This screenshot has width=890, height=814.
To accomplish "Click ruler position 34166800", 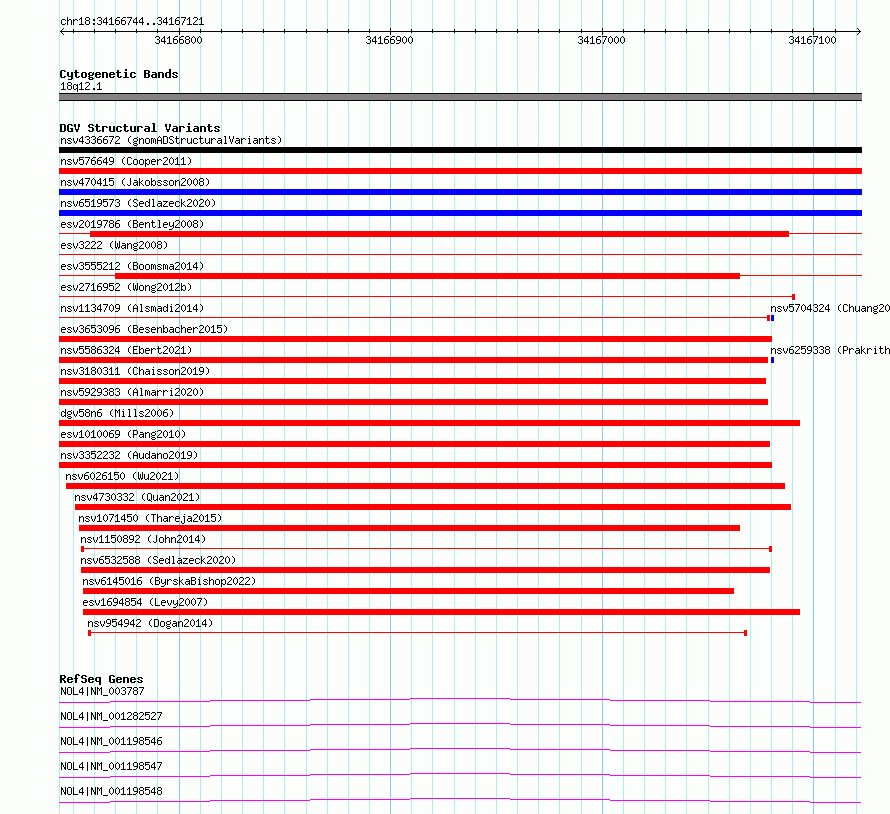I will (178, 40).
